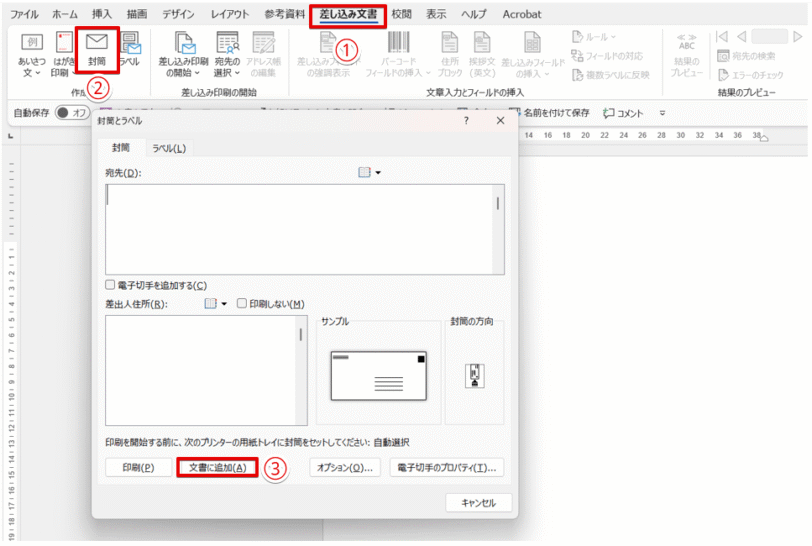Open the あいさつ文 greeting menu

click(x=32, y=55)
